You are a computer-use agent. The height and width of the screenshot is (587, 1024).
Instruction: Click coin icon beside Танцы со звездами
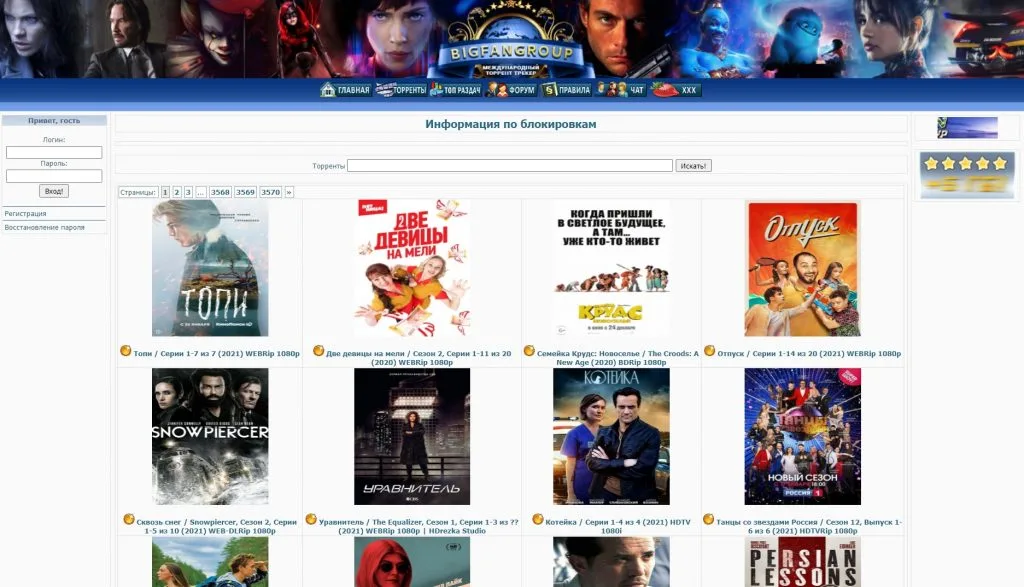709,519
